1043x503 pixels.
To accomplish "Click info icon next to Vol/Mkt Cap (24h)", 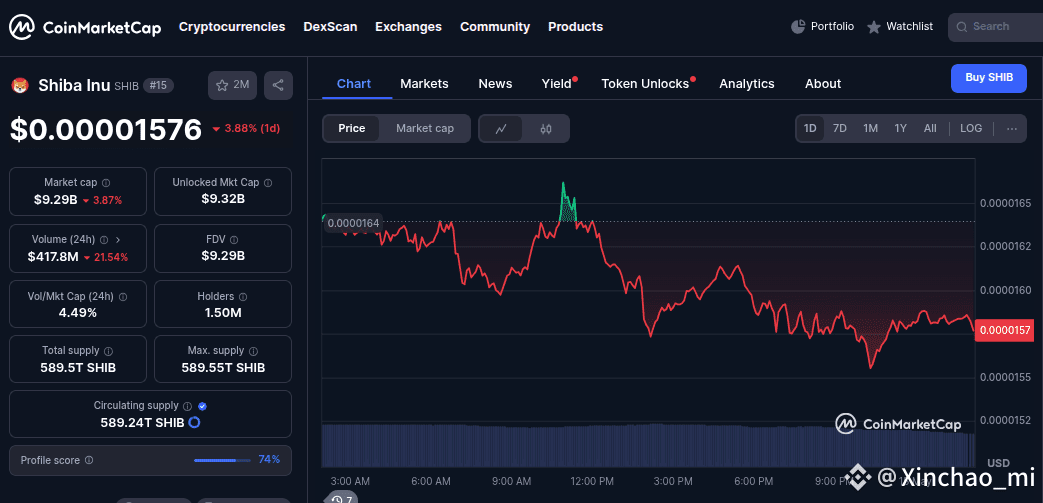I will [x=122, y=297].
